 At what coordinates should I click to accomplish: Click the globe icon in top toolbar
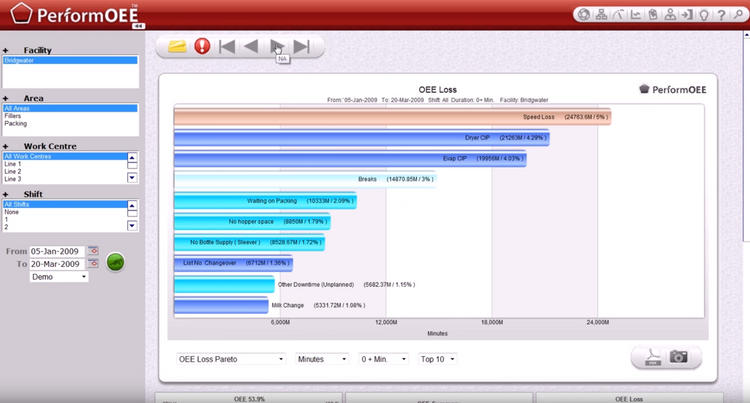[x=584, y=14]
